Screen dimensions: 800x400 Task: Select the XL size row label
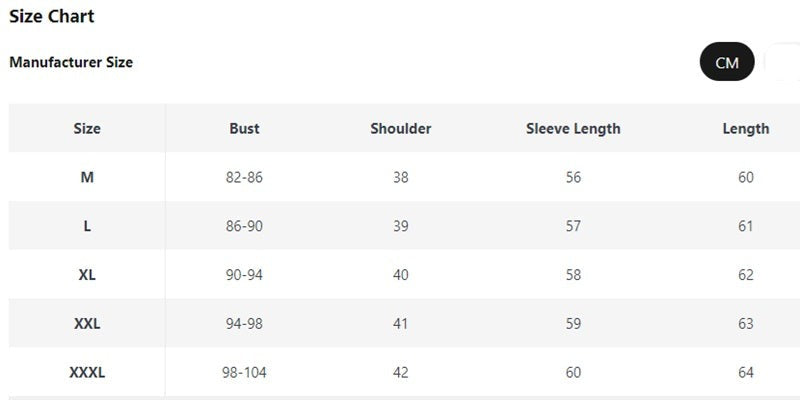coord(87,275)
